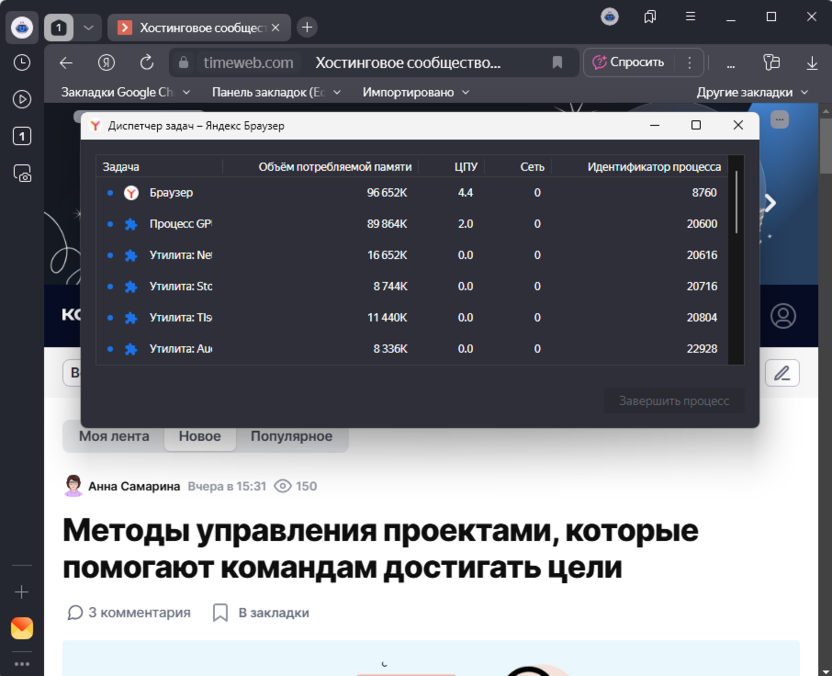Switch to the Новое tab
The width and height of the screenshot is (832, 676).
pyautogui.click(x=200, y=436)
